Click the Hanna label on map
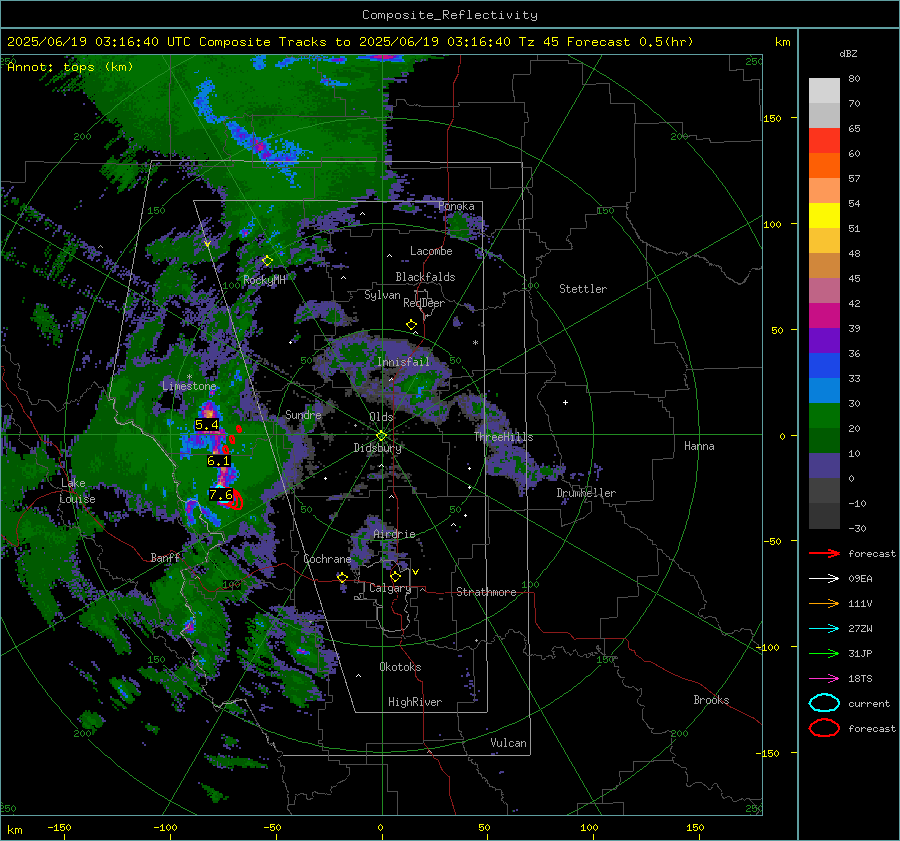Viewport: 900px width, 841px height. 699,446
